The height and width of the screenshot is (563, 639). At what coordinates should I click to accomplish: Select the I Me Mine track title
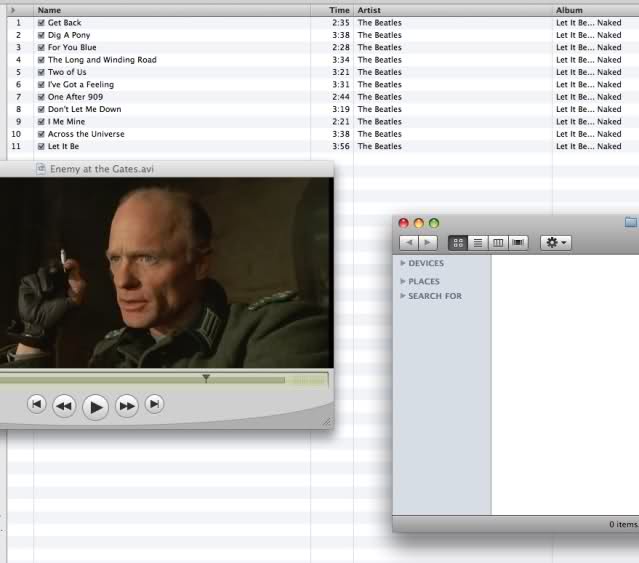click(x=66, y=122)
